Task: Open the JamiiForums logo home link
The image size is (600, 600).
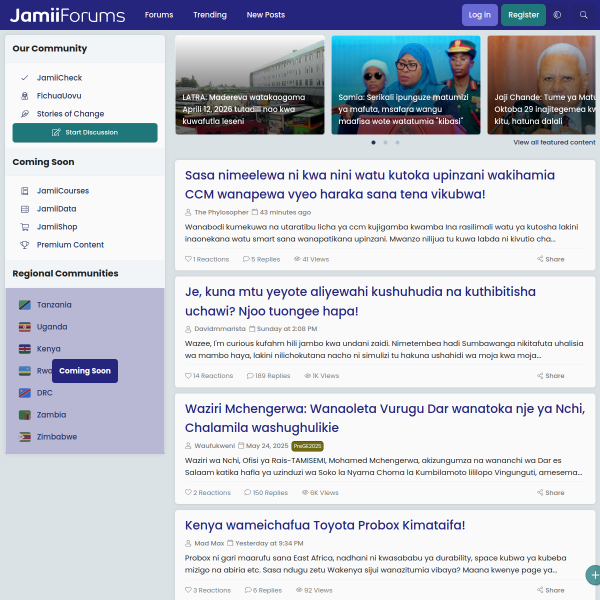Action: point(67,15)
